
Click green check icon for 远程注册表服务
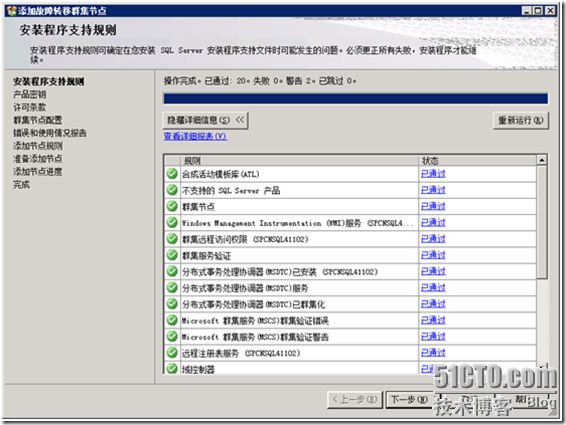(172, 352)
